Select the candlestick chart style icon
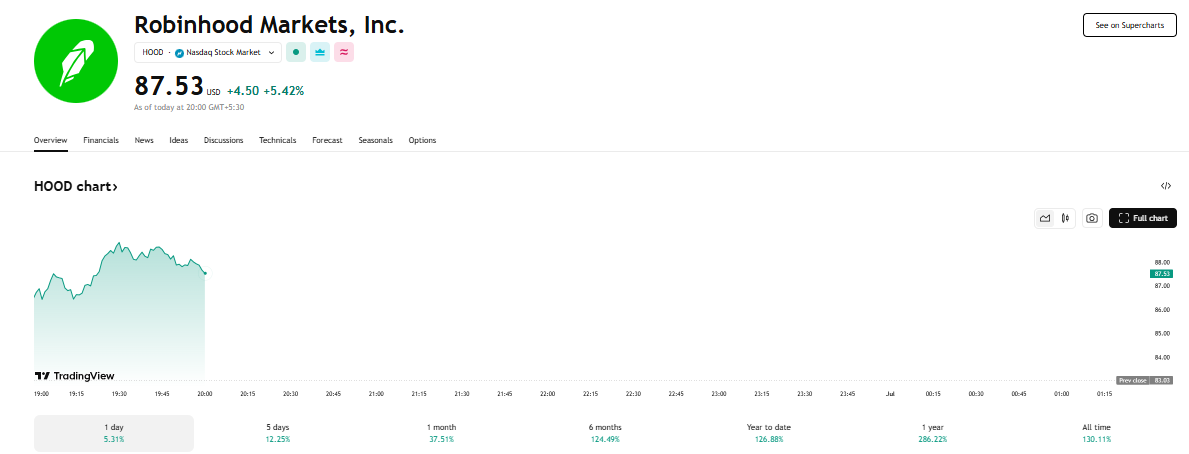This screenshot has width=1189, height=454. pyautogui.click(x=1065, y=218)
